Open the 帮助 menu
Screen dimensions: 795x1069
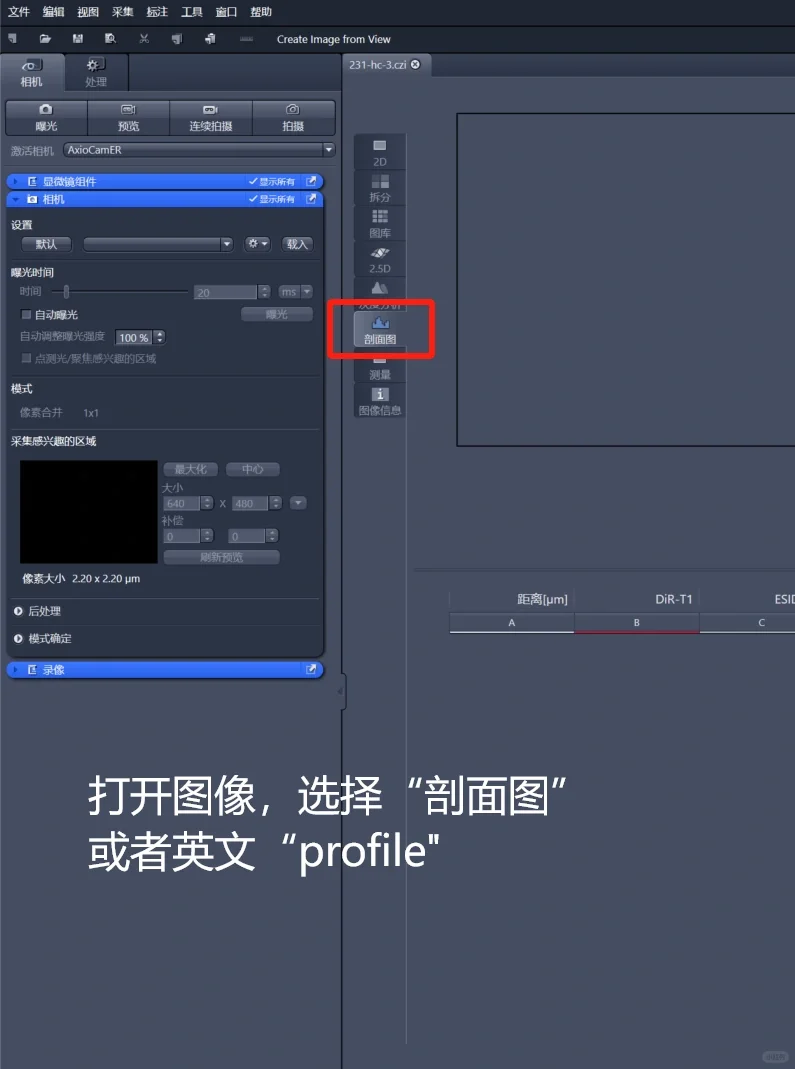[261, 12]
